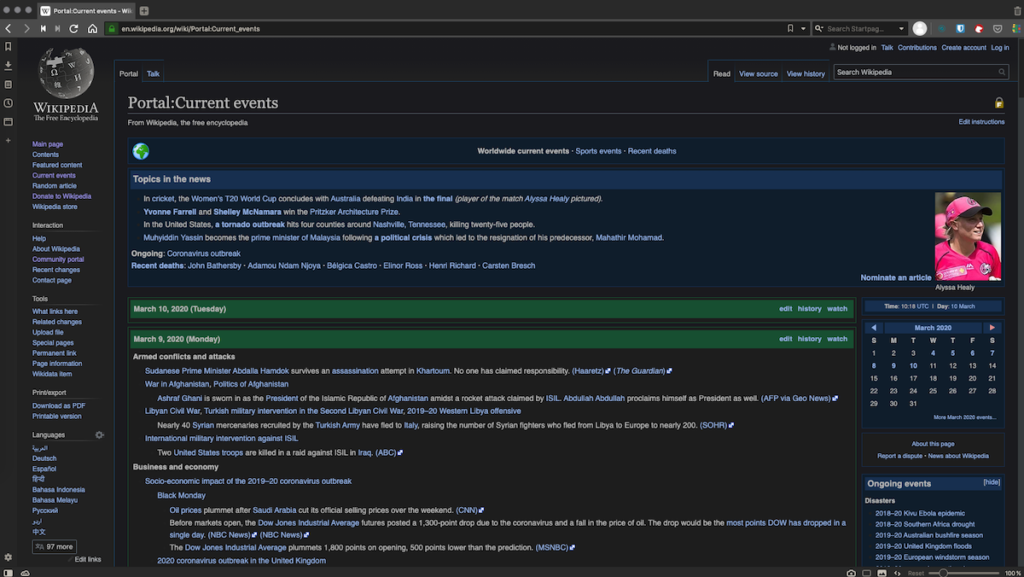Open the Startpage search engine dropdown

902,28
